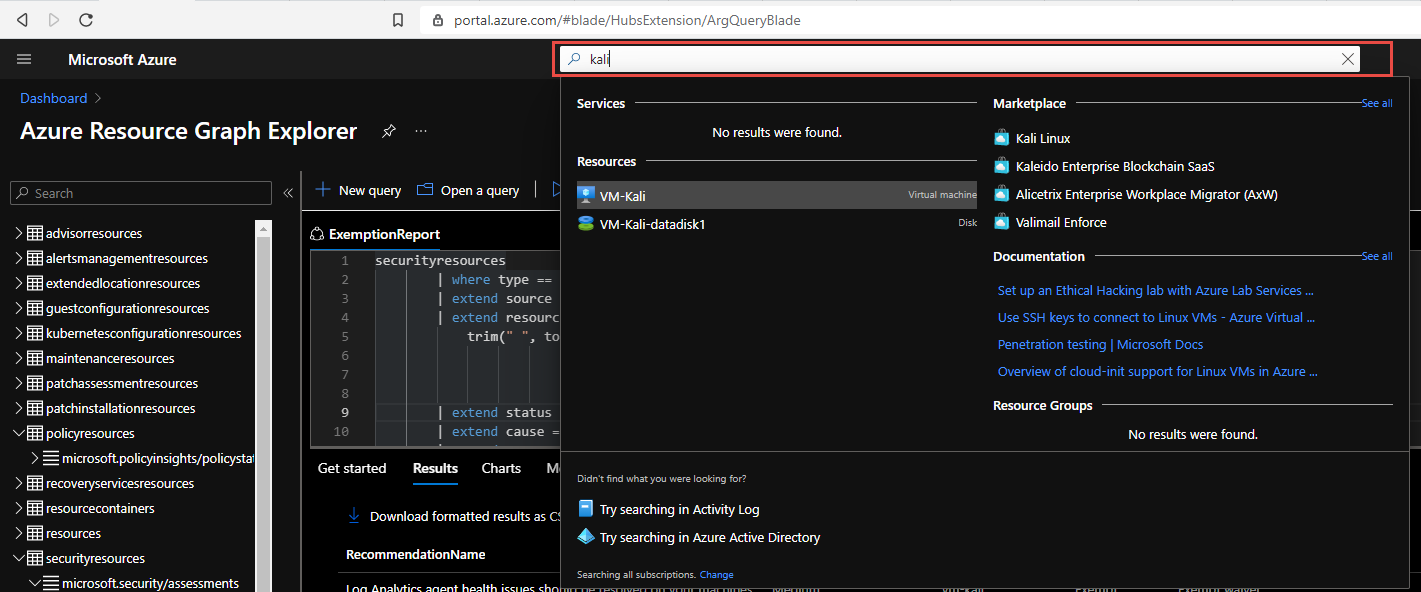Open 'Penetration testing | Microsoft Docs' link

click(x=1100, y=344)
